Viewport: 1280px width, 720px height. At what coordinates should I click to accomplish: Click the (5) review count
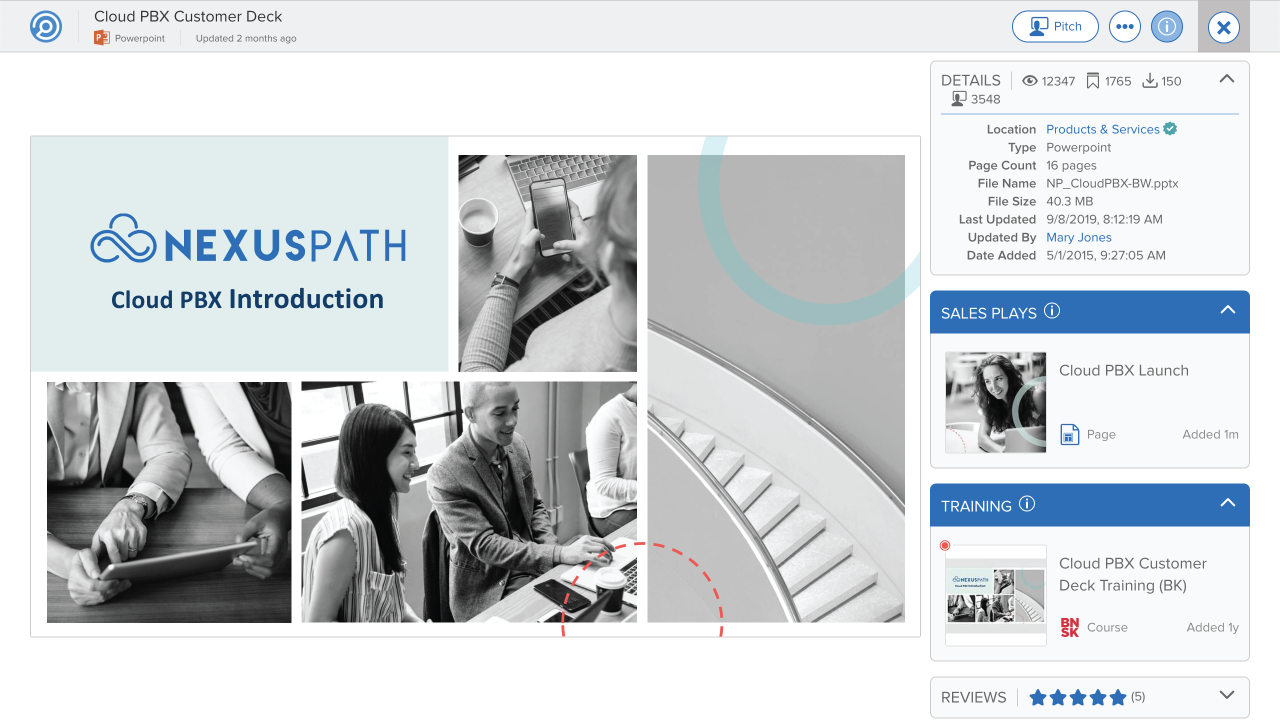pos(1138,697)
